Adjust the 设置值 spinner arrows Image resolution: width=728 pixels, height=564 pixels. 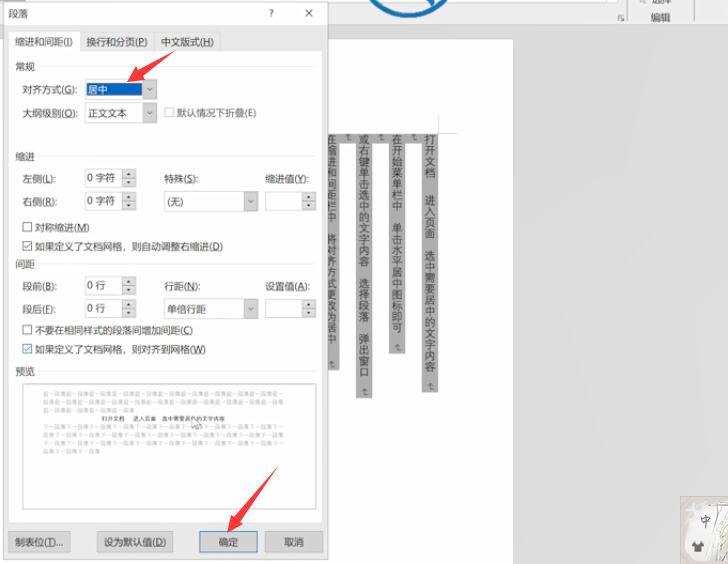[309, 309]
